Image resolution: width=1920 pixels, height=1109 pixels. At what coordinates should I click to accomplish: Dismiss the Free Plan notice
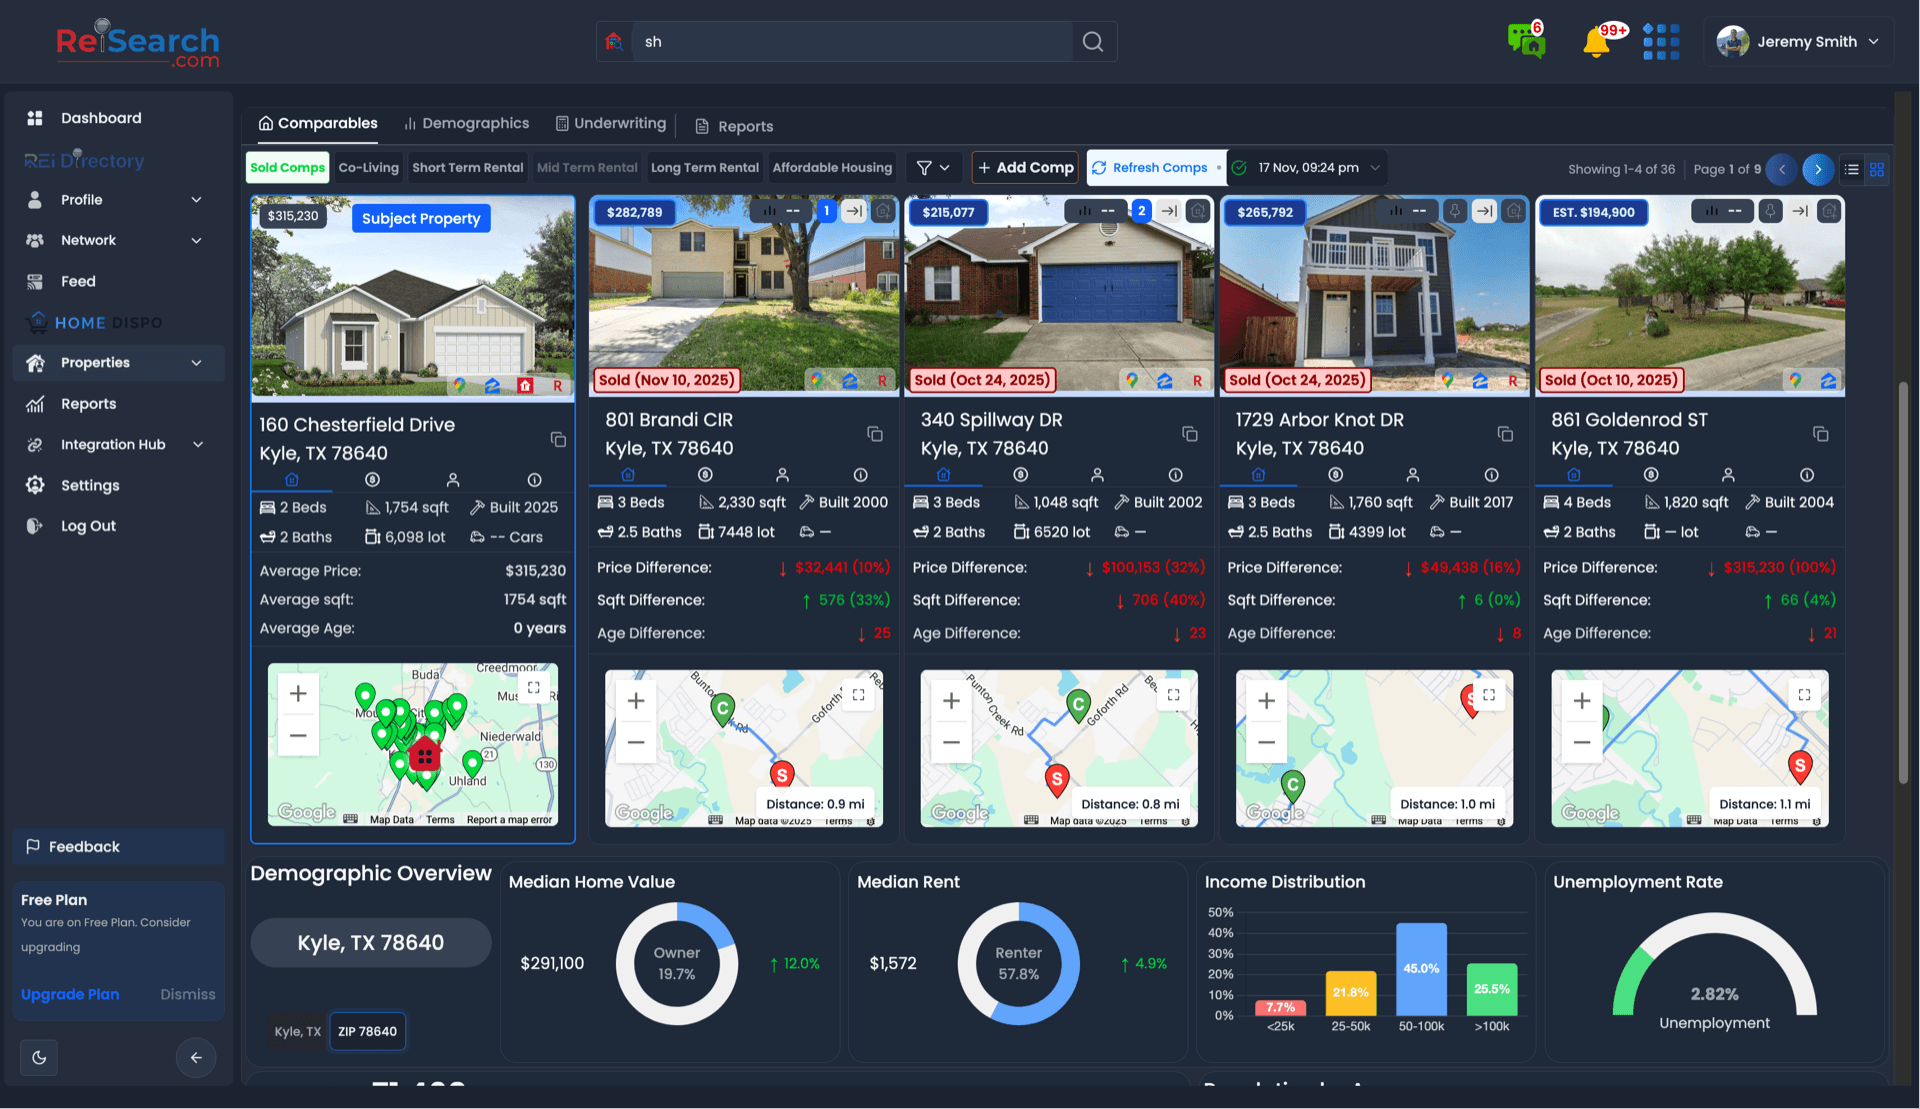[187, 994]
